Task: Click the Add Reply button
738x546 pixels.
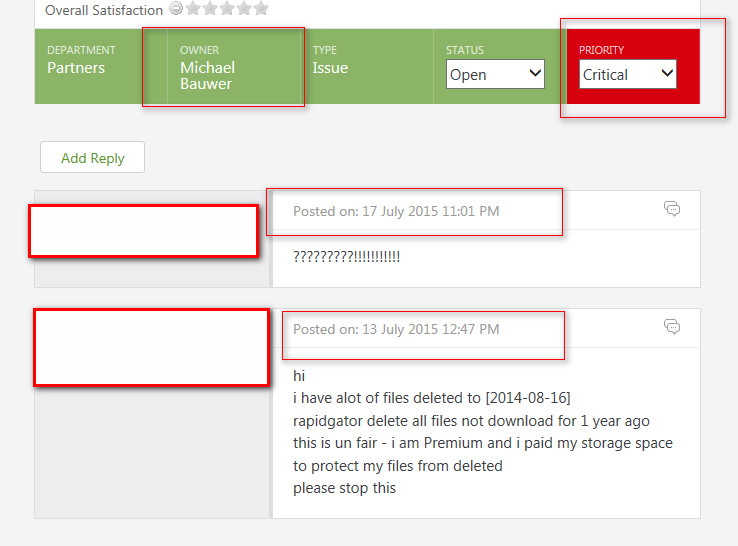Action: tap(92, 158)
